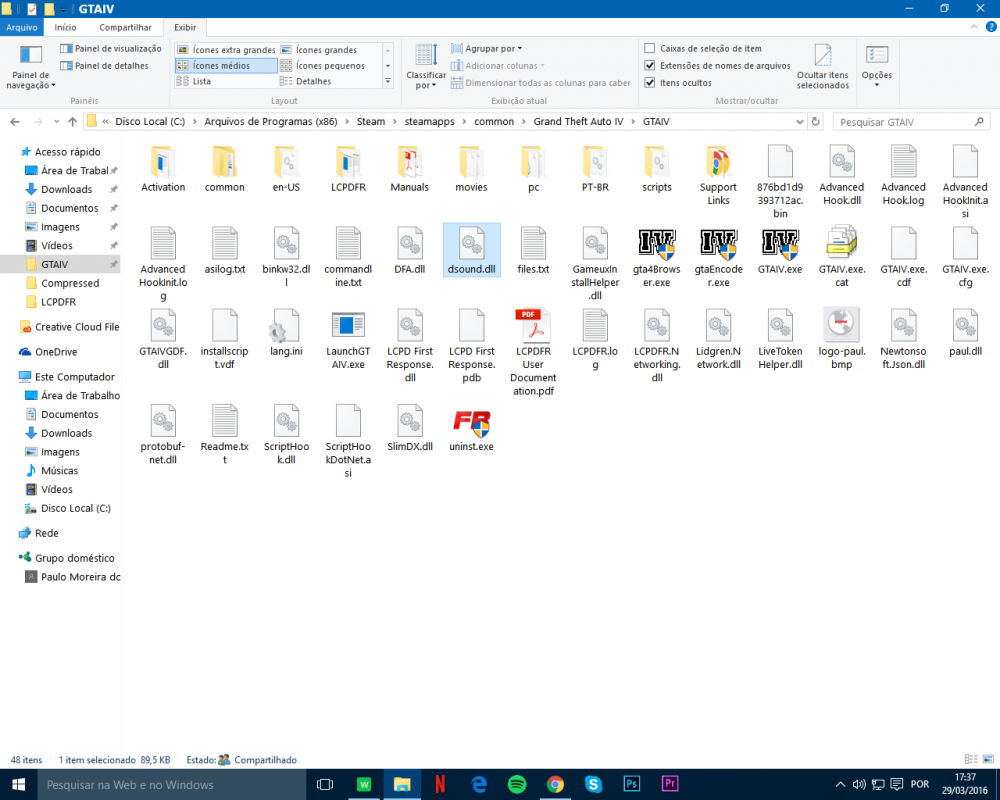Enable Caixas de seleção de item checkbox
The image size is (1000, 800).
coord(650,48)
